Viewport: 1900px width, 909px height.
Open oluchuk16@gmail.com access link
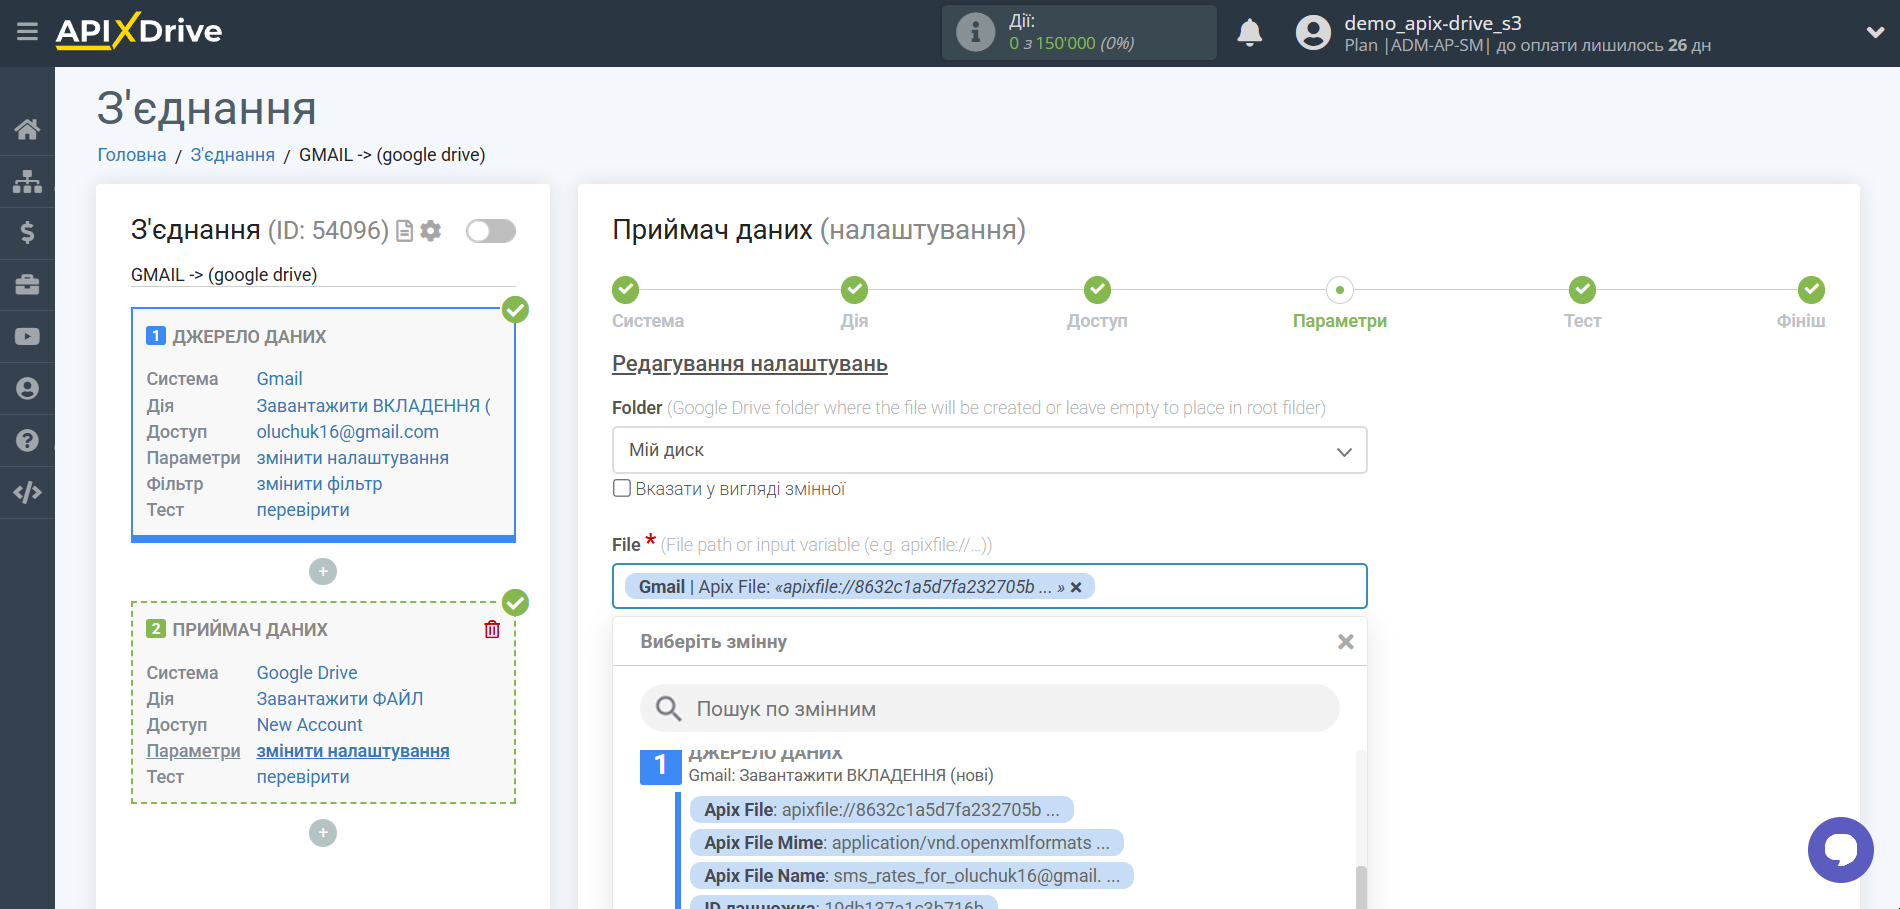[348, 432]
